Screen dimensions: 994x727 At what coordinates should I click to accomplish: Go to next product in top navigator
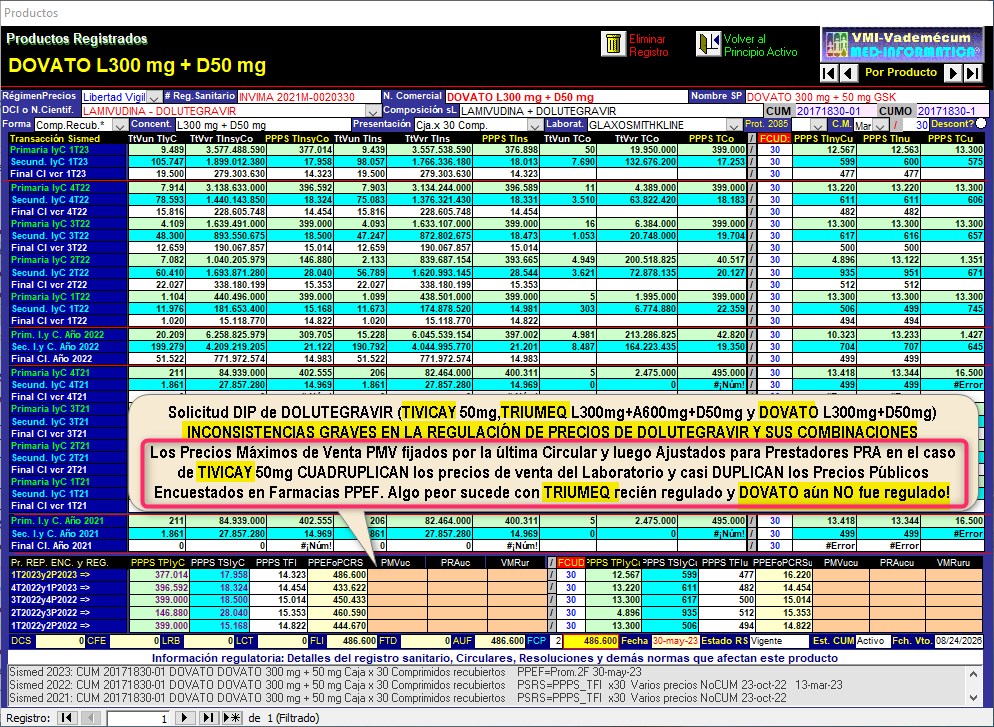point(954,73)
